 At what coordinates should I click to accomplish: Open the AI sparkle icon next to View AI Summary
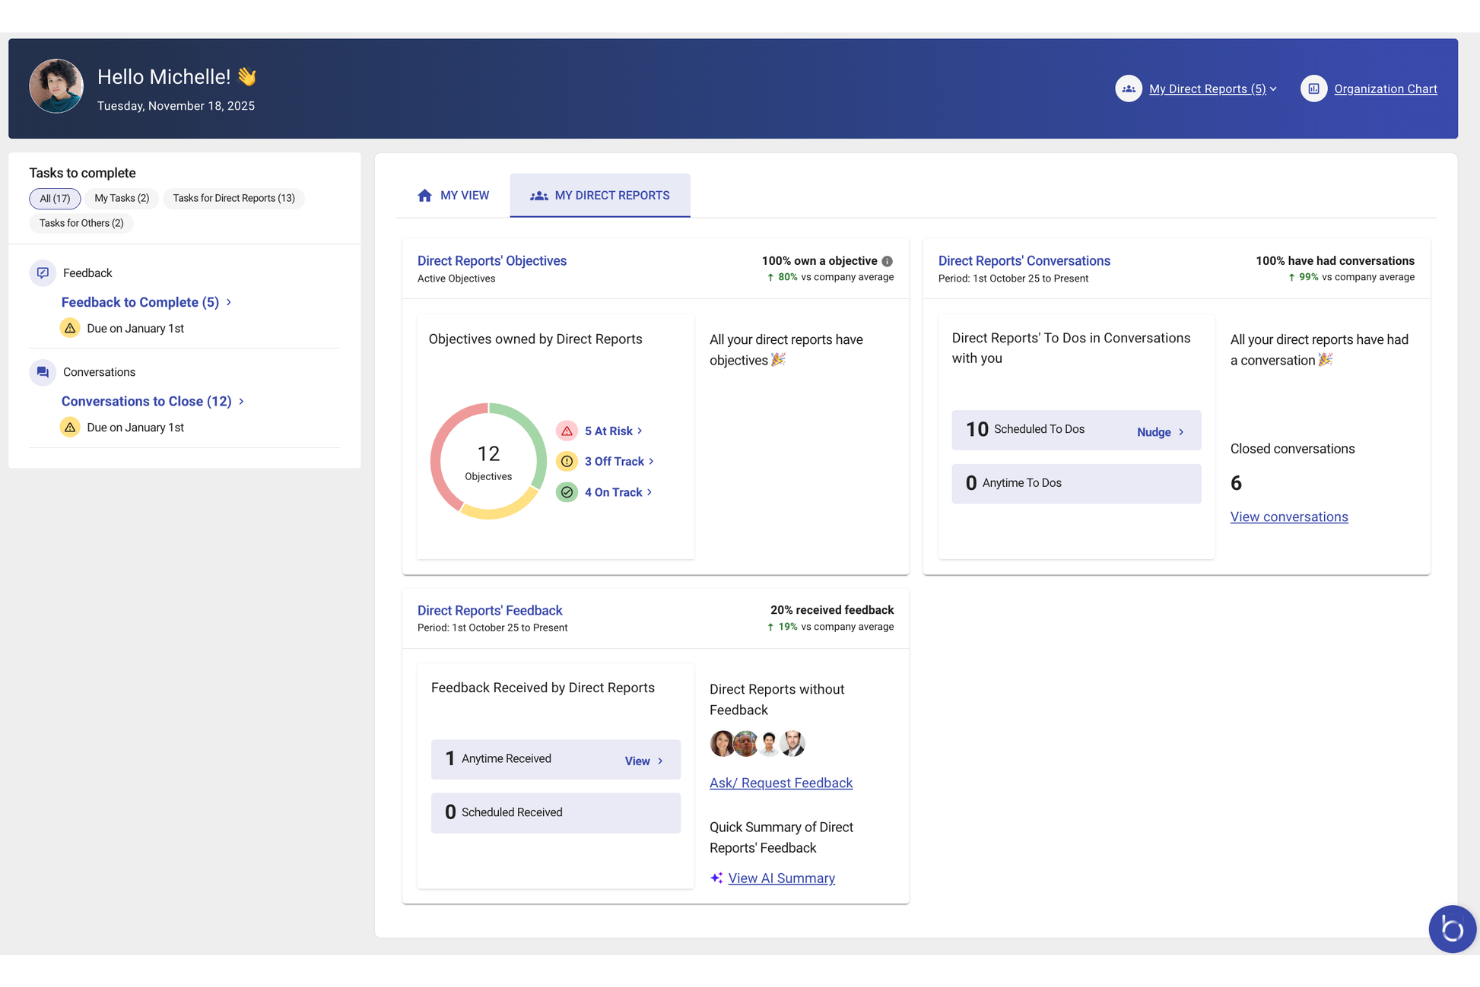click(716, 877)
